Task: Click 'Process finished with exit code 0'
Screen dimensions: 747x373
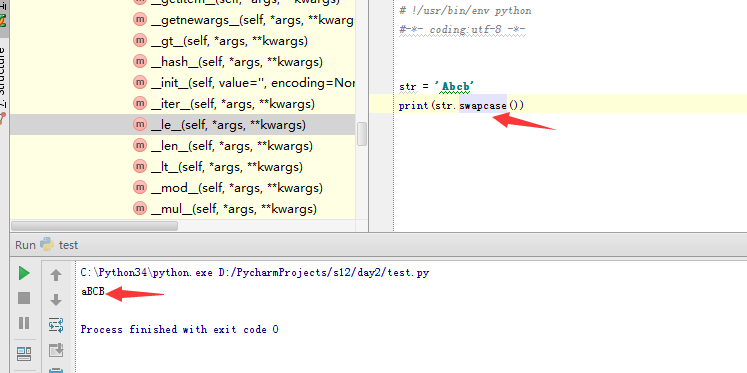Action: tap(179, 329)
